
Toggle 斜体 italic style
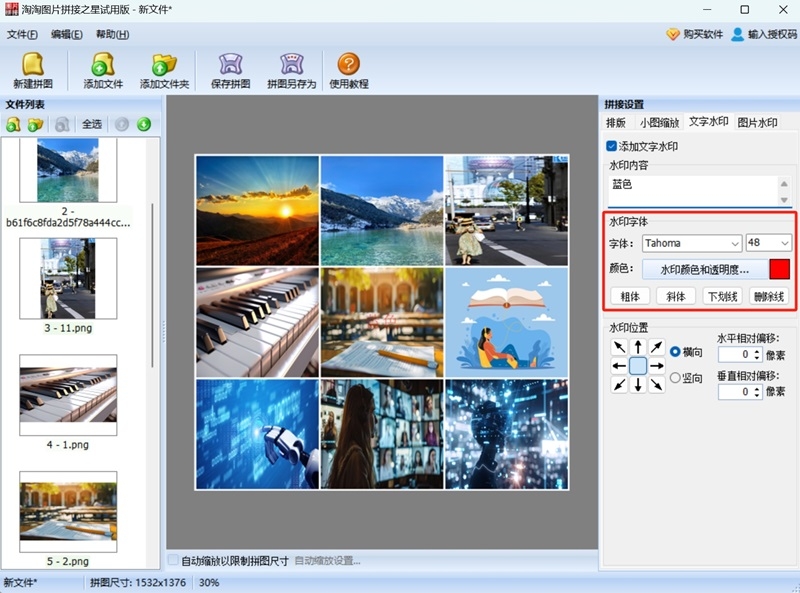point(676,296)
